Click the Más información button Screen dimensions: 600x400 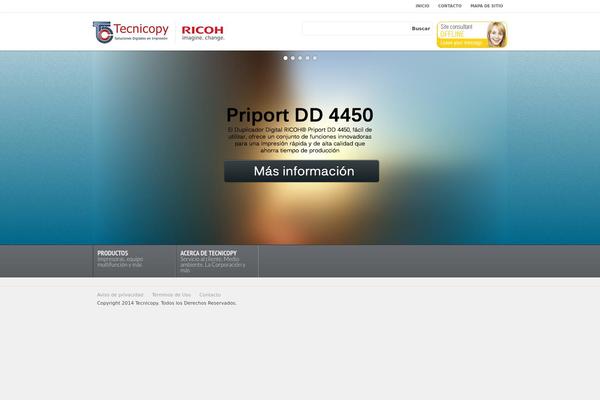coord(302,171)
